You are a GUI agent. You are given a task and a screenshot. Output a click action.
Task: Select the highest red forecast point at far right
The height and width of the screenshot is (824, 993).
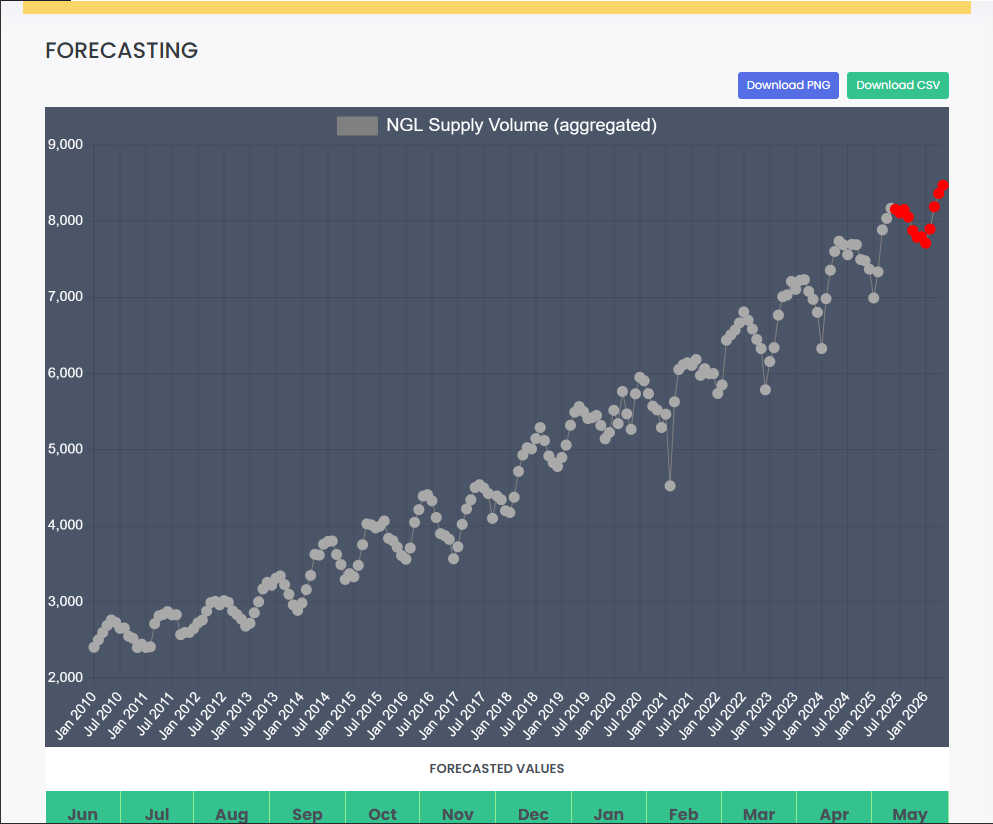[943, 185]
